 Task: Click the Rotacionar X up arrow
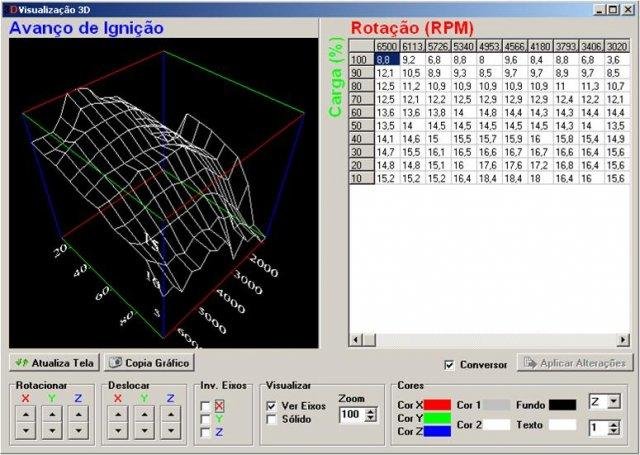24,413
